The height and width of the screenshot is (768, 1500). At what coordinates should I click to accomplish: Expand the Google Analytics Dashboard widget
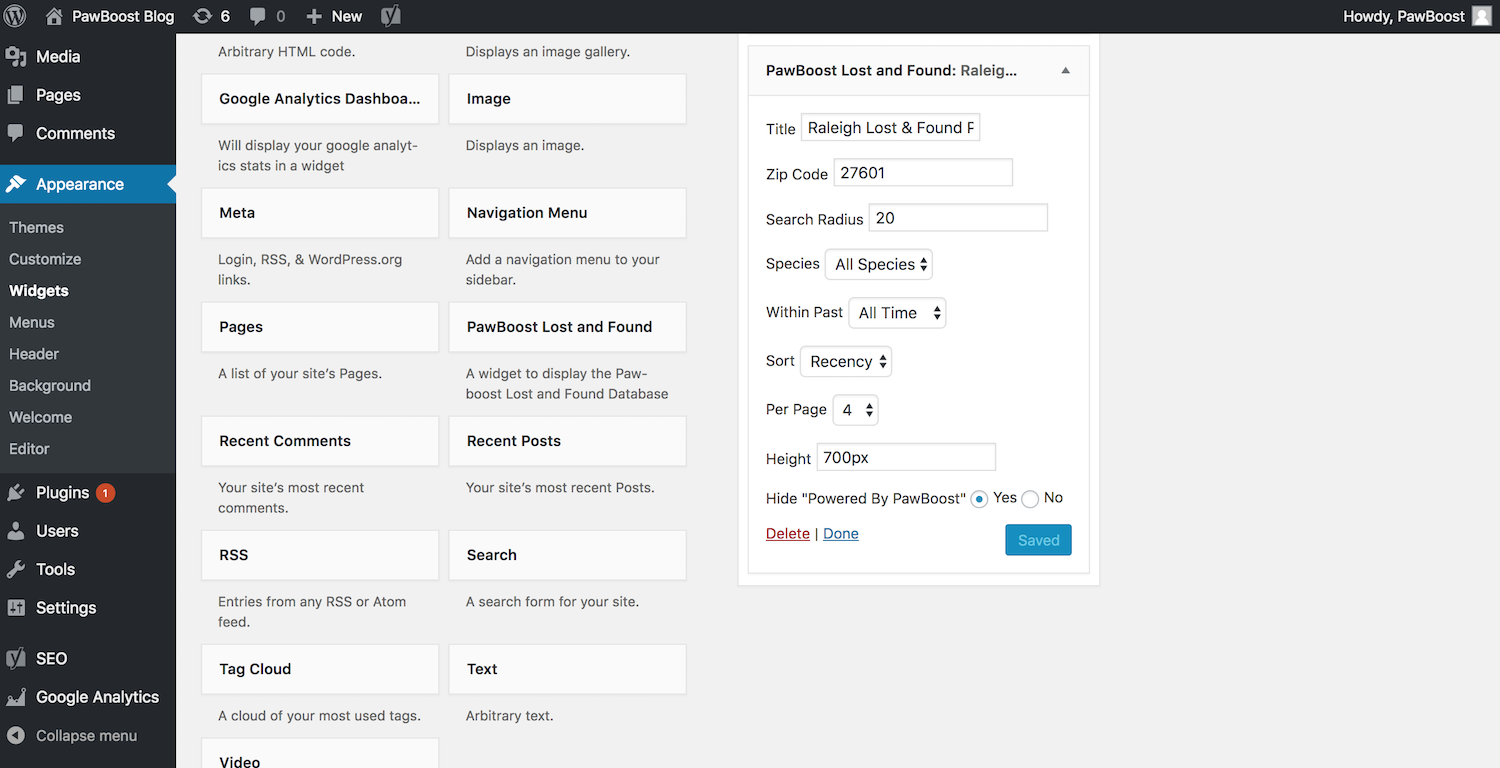[x=320, y=99]
